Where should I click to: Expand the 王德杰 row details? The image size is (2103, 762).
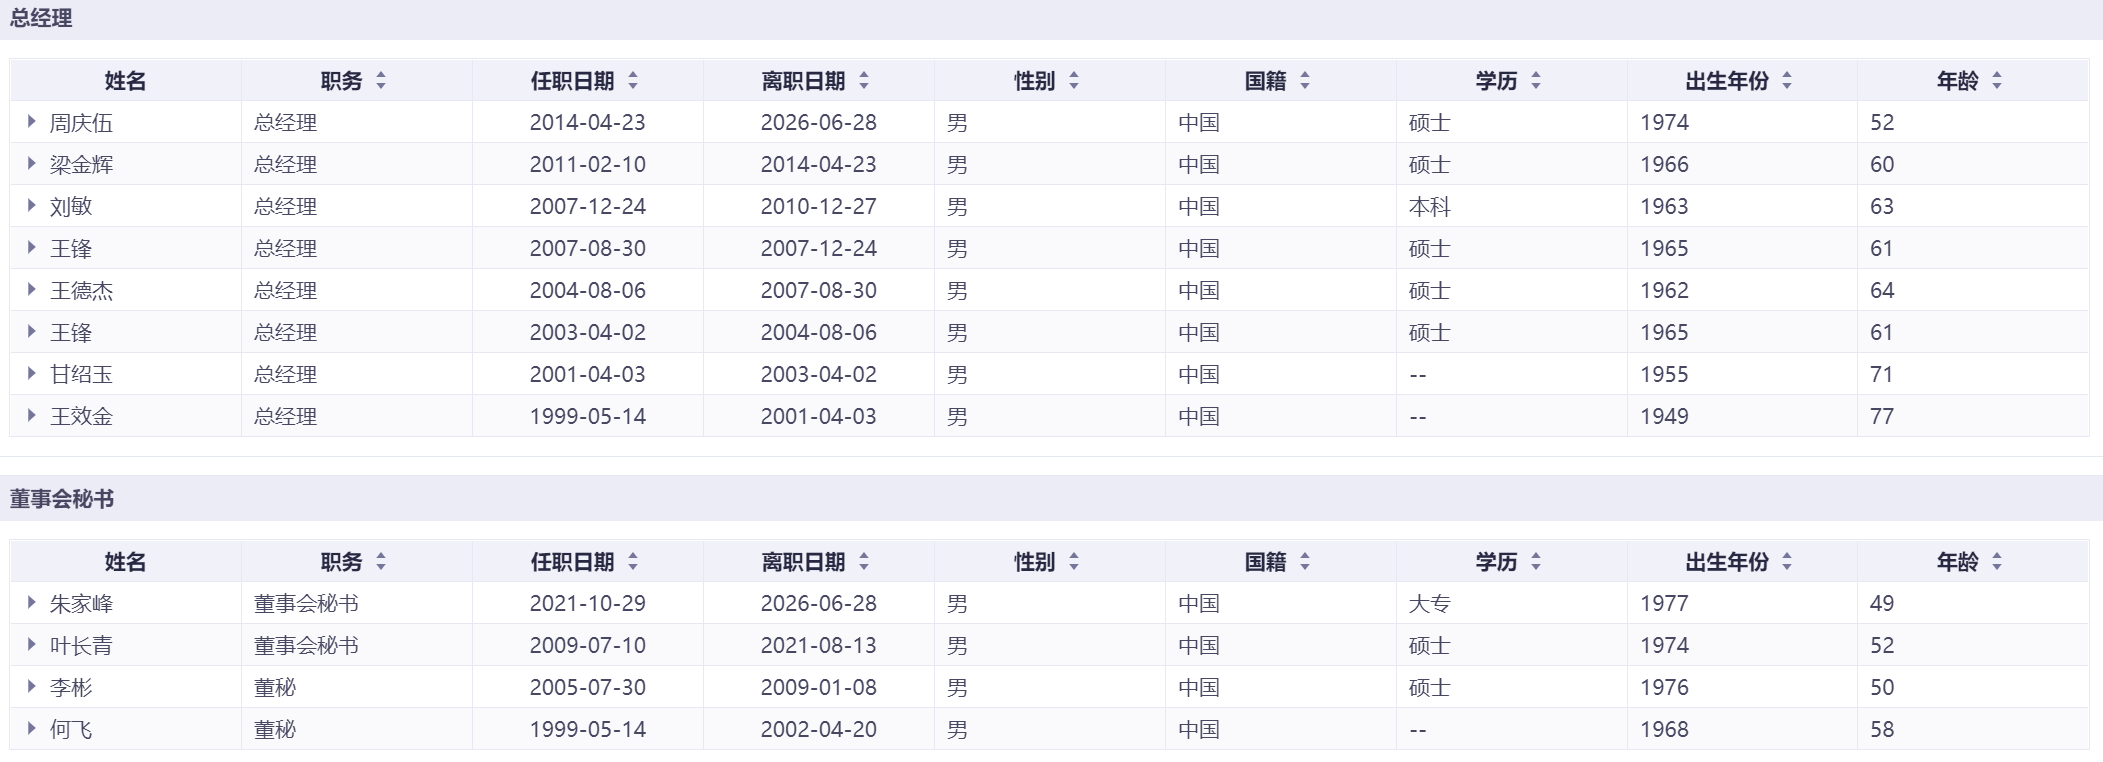pyautogui.click(x=32, y=290)
